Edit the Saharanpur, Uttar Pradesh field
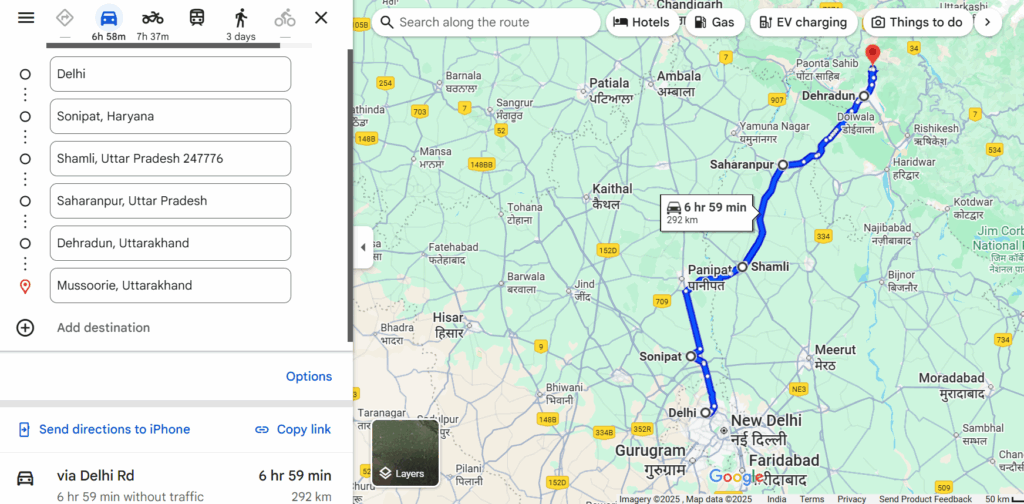The image size is (1024, 504). (170, 201)
